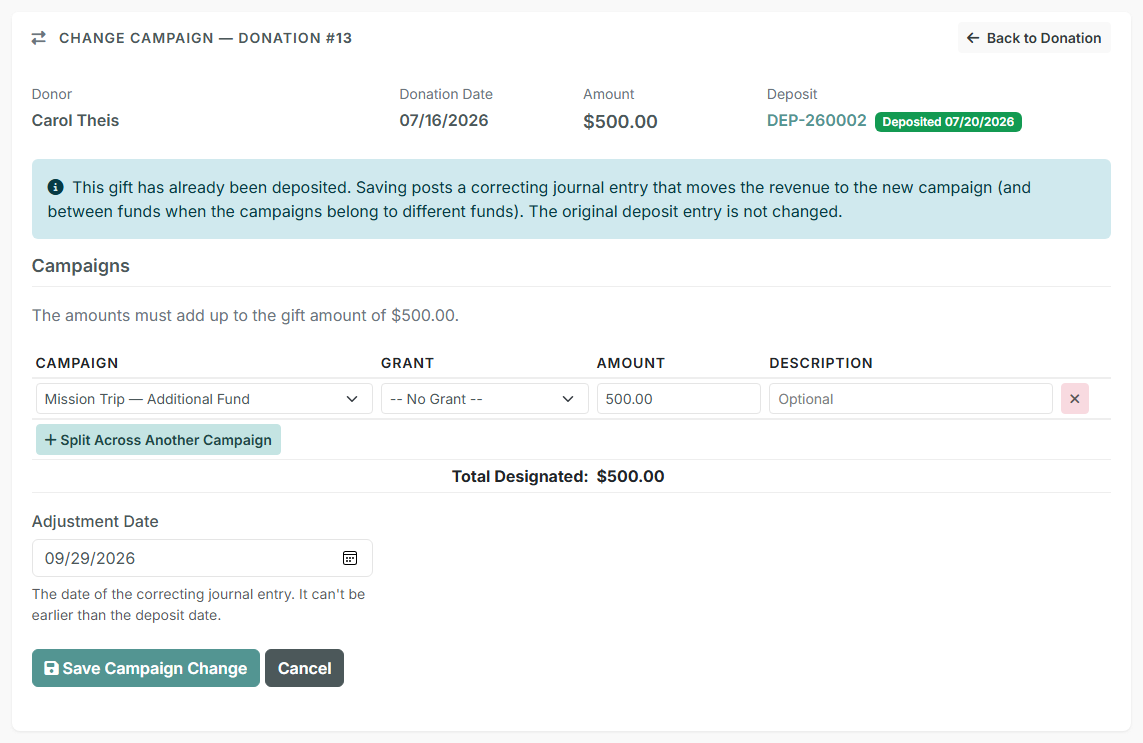Click the Deposited 07/20/2026 badge

pyautogui.click(x=948, y=122)
